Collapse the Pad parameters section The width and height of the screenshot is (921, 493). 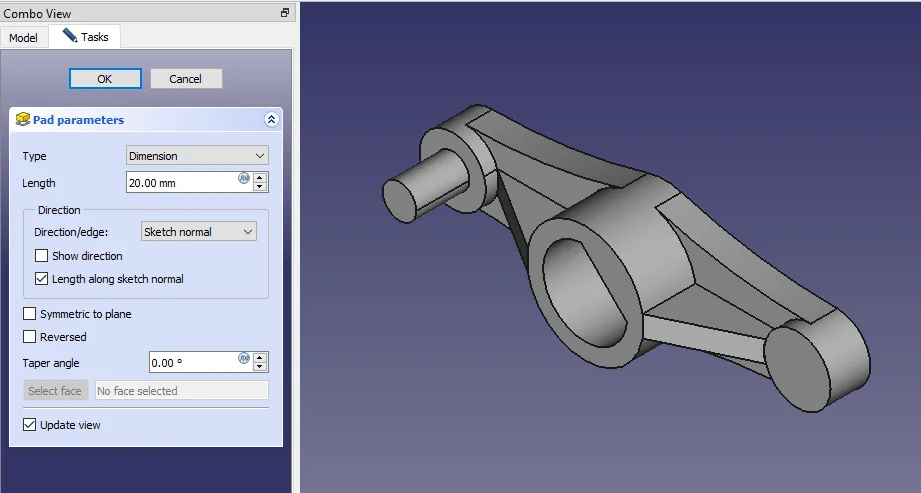[x=271, y=120]
